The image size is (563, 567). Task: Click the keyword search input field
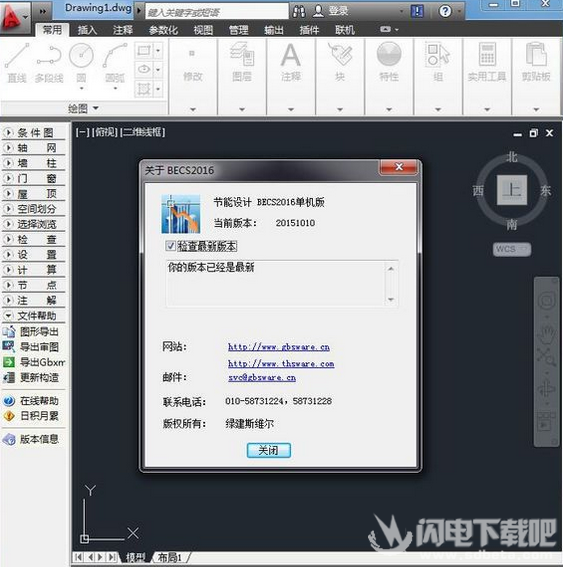[217, 12]
